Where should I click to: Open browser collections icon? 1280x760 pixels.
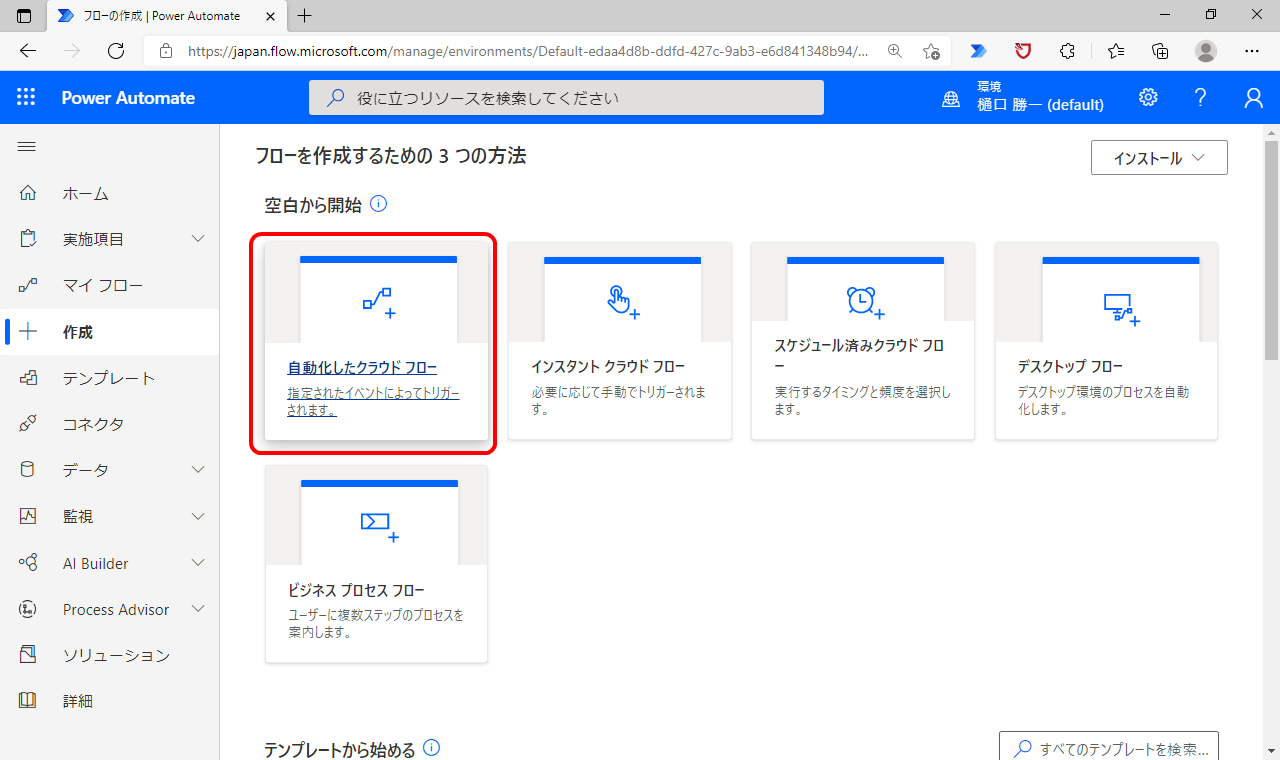(x=1160, y=51)
